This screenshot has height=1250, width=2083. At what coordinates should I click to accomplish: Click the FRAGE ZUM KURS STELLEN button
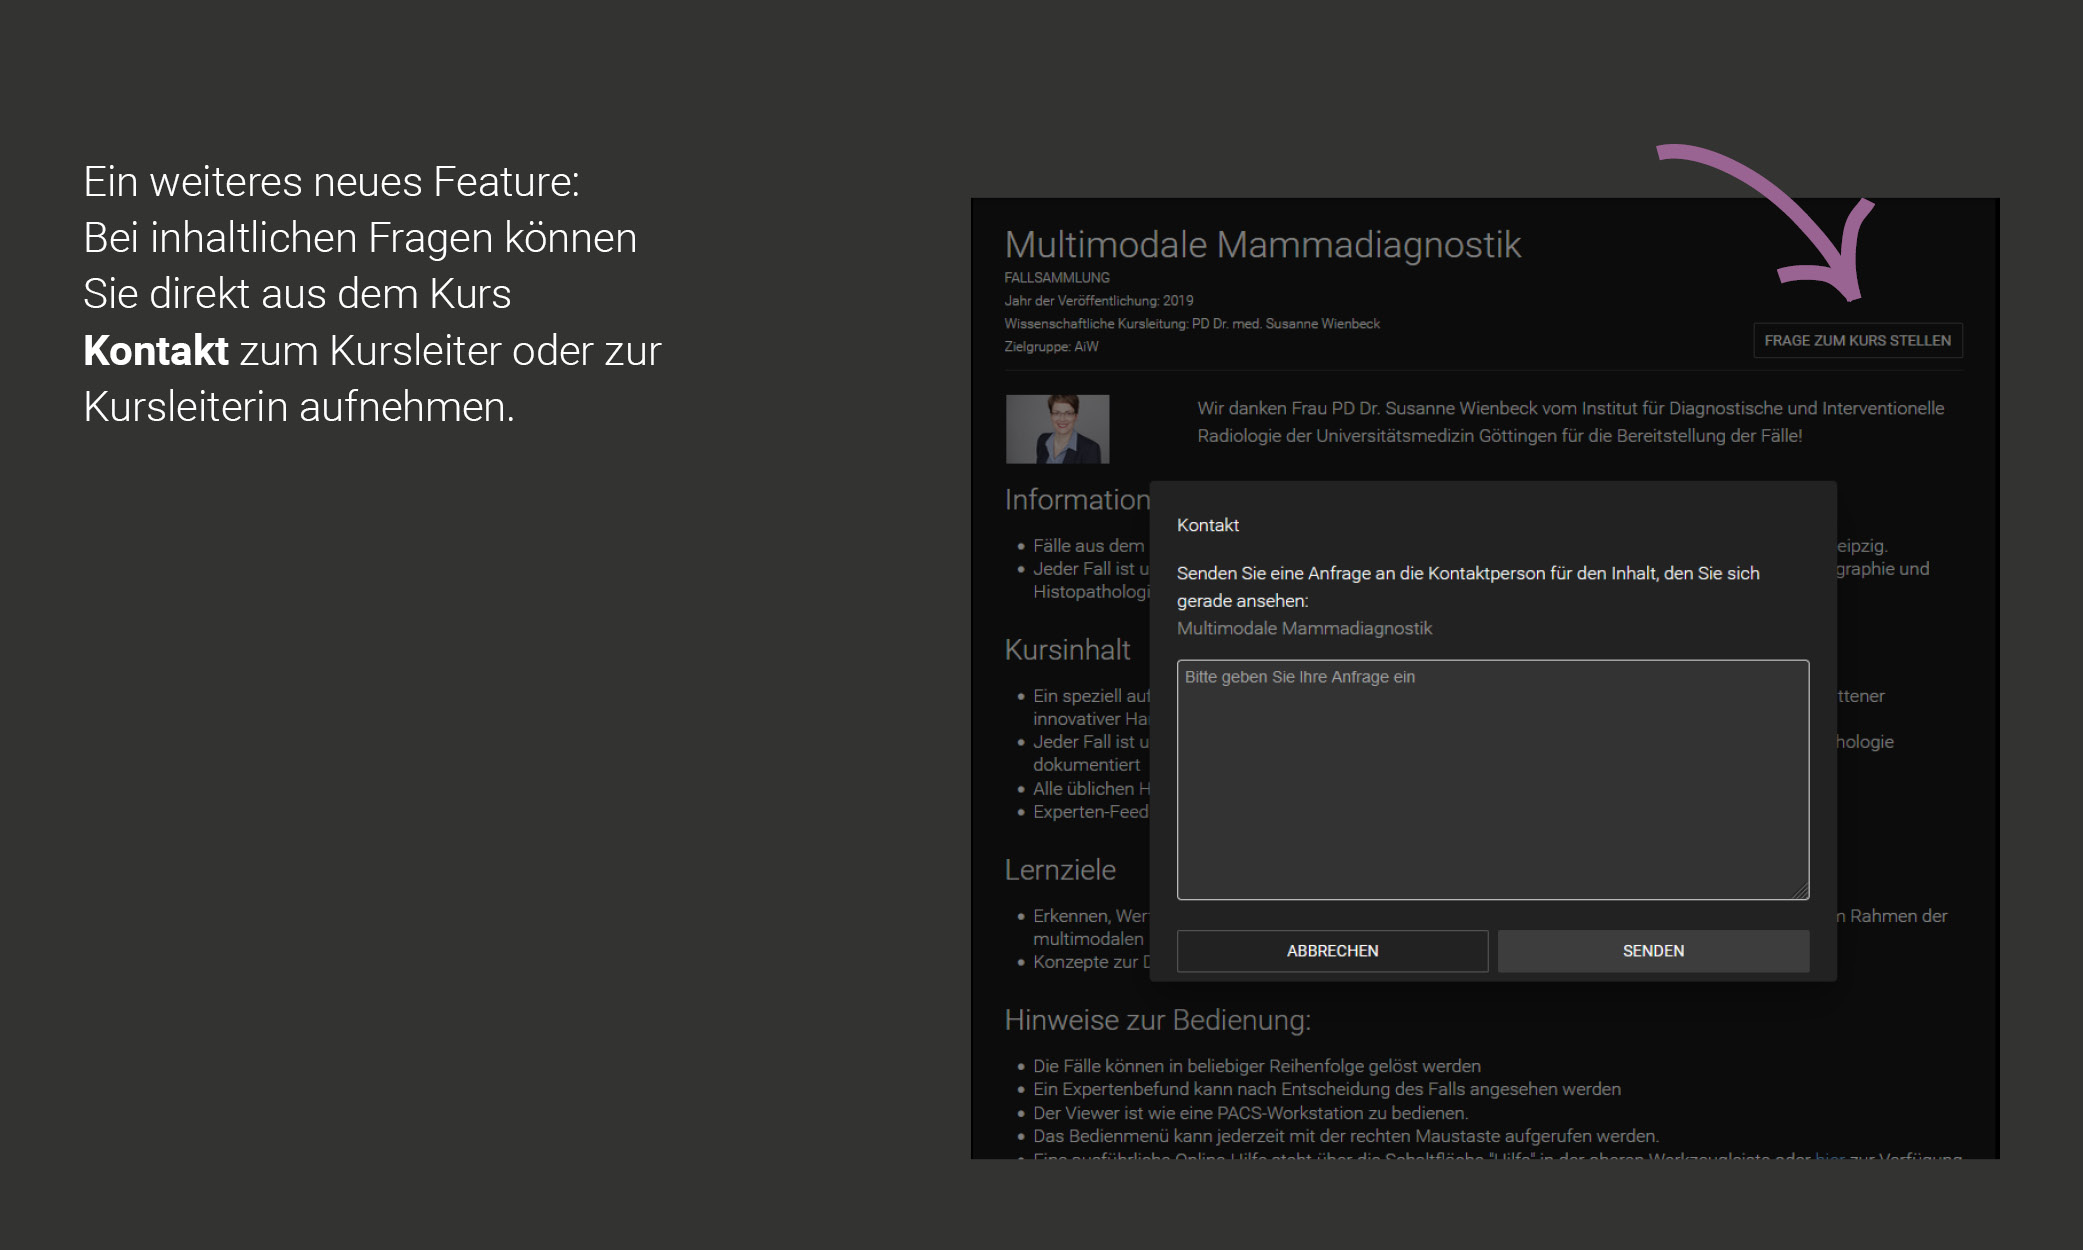click(x=1857, y=341)
